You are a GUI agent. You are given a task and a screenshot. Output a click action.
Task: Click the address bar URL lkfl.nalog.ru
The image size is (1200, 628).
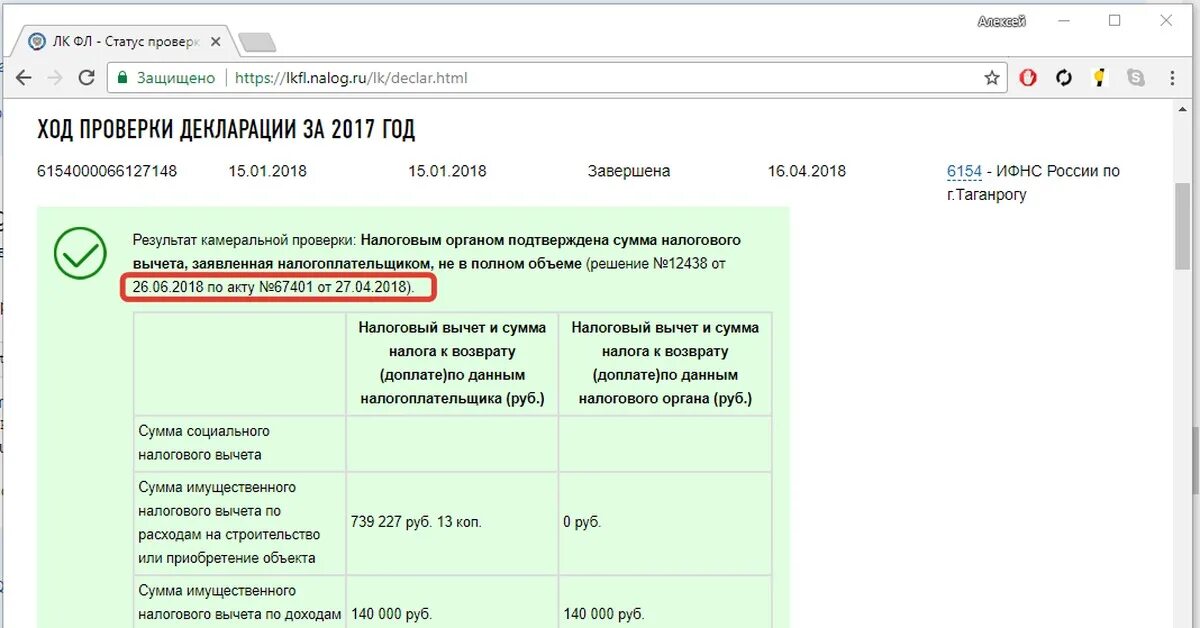[352, 77]
